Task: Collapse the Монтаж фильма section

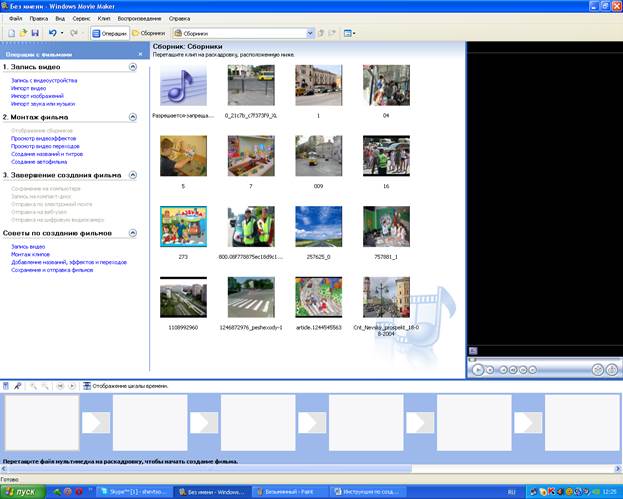Action: [x=133, y=117]
